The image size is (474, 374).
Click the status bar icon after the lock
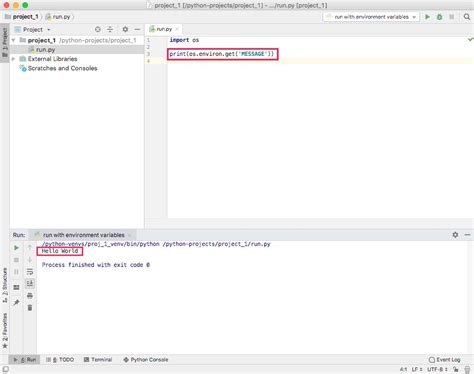467,369
